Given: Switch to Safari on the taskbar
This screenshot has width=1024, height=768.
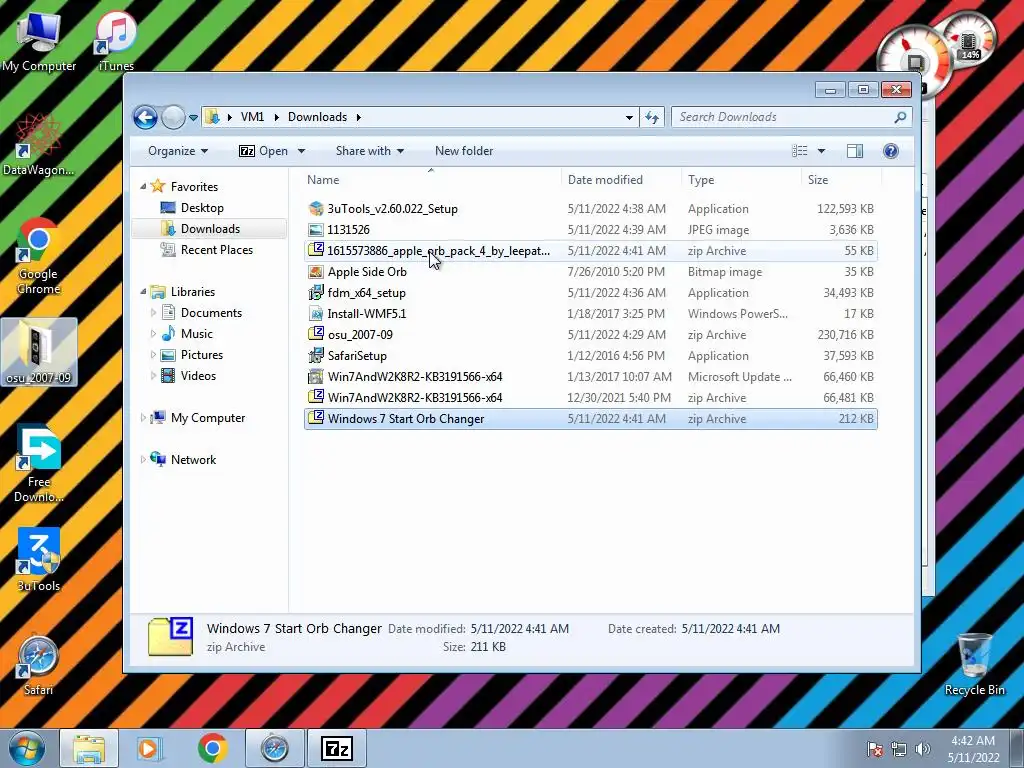Looking at the screenshot, I should [274, 748].
